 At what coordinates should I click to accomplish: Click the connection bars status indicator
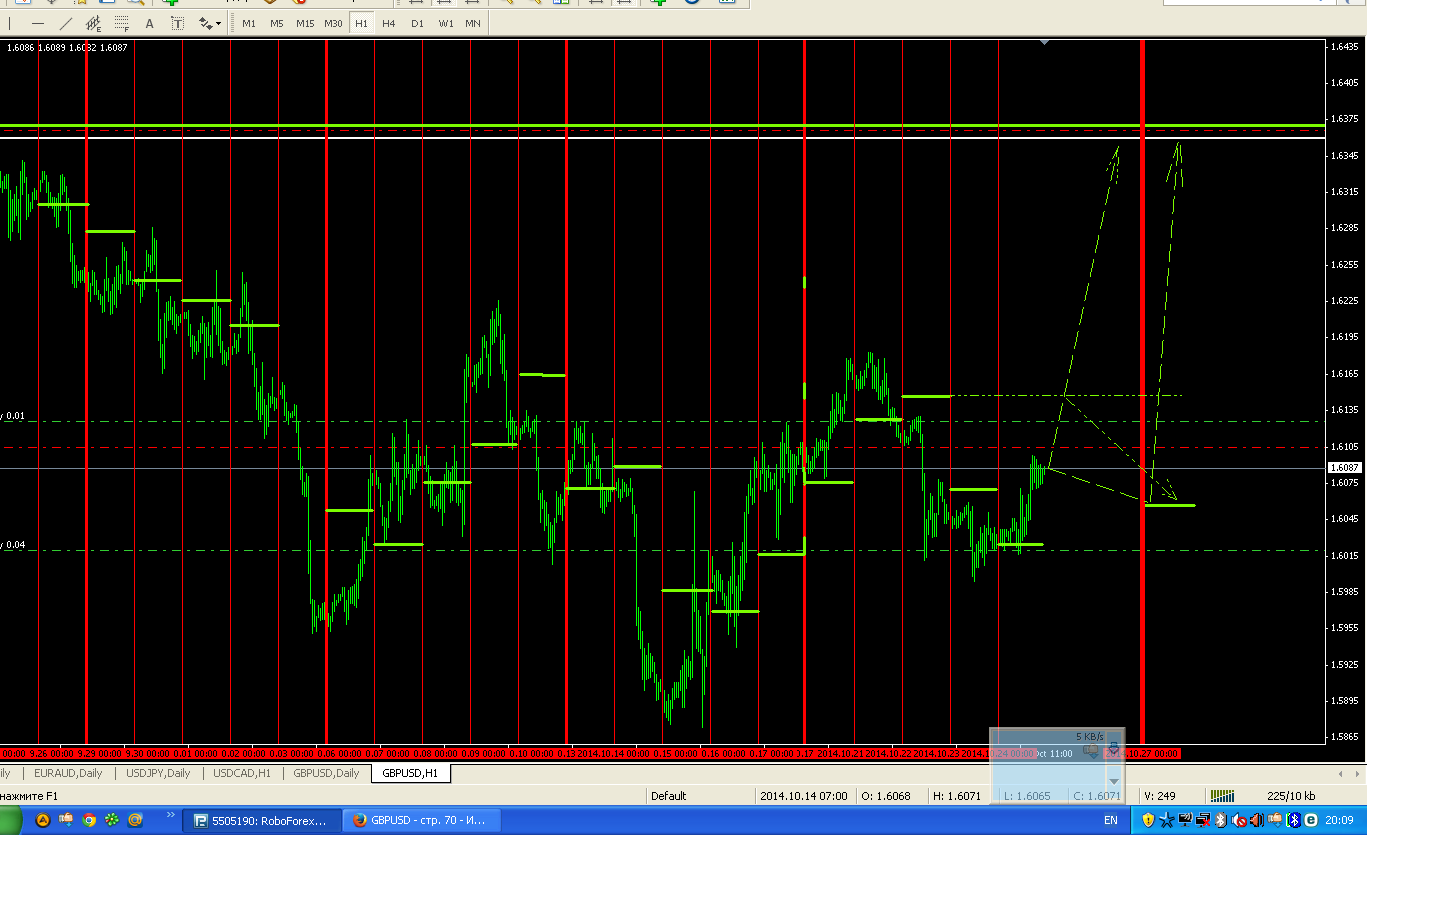1222,796
